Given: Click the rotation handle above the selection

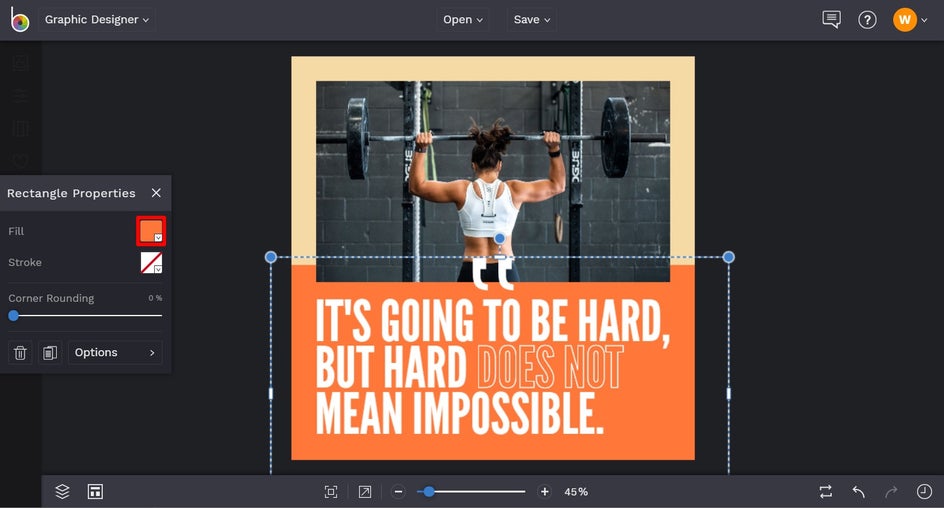Looking at the screenshot, I should tap(500, 238).
